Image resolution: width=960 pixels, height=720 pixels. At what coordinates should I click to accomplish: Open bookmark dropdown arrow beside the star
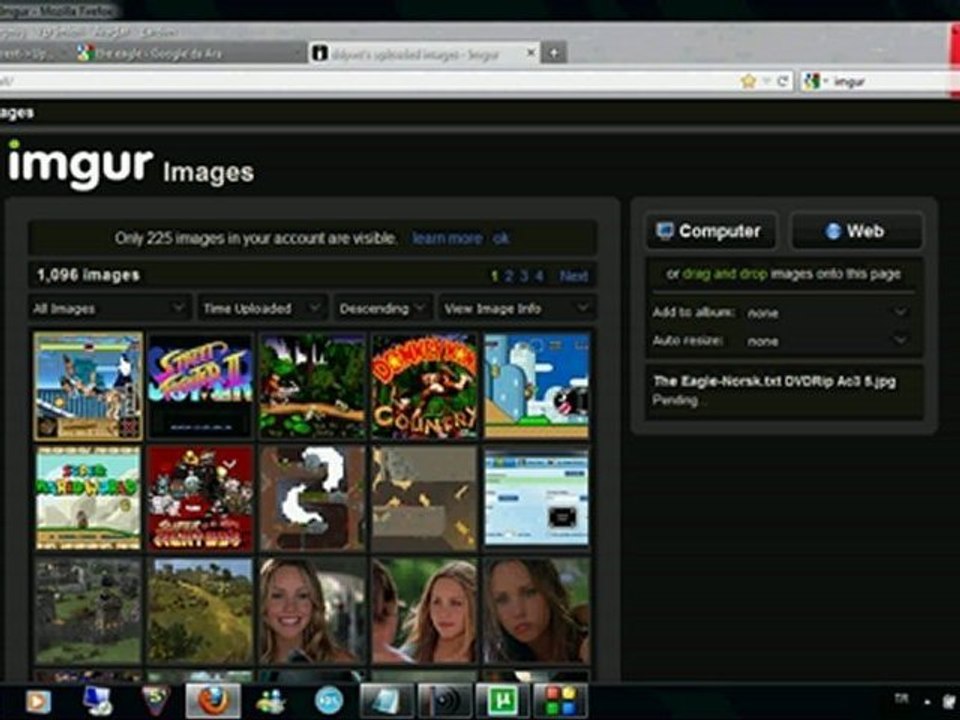[766, 81]
